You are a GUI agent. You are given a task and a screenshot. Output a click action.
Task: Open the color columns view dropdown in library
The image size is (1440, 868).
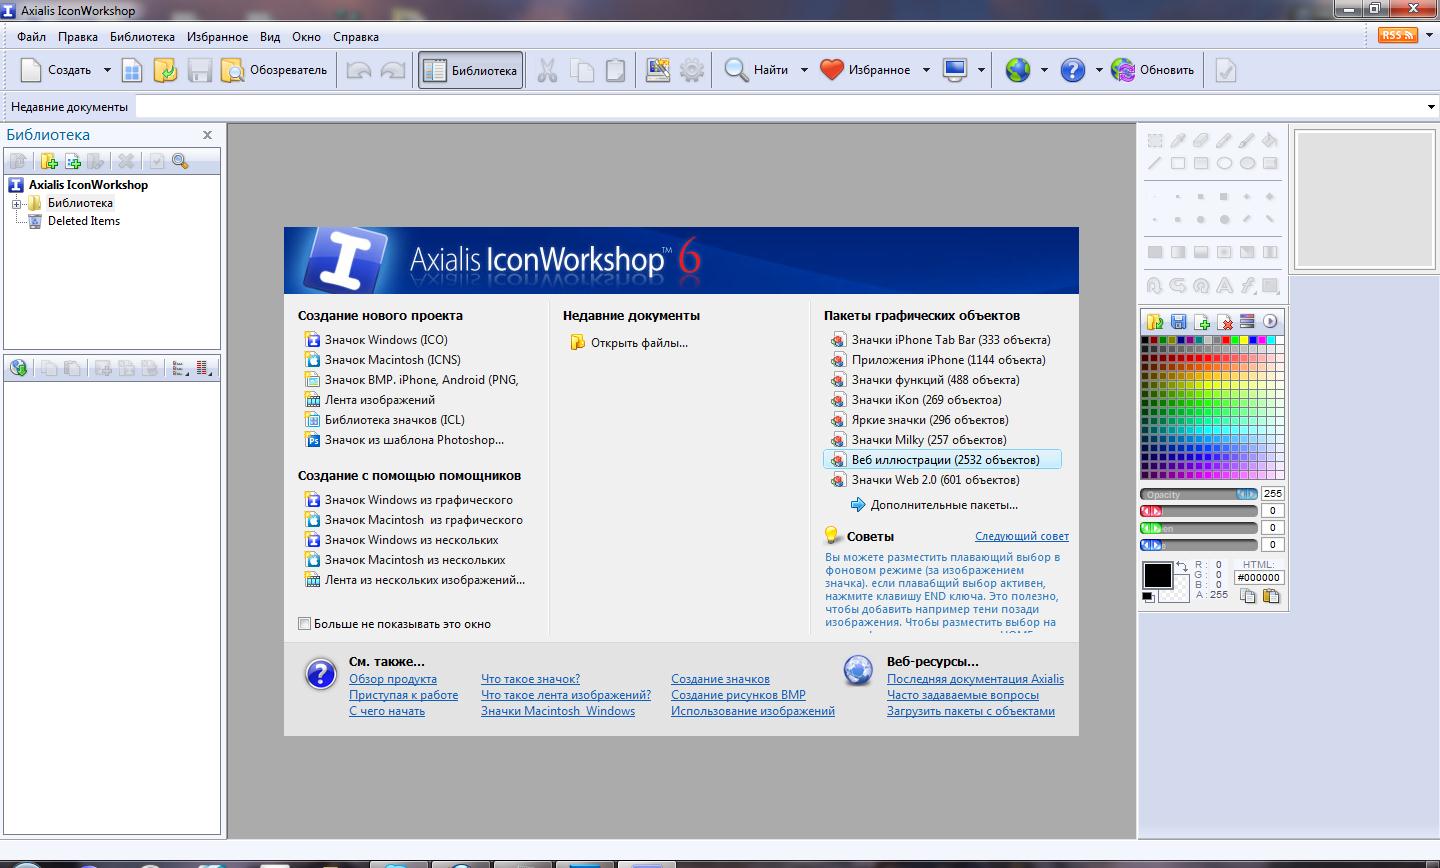(x=204, y=368)
